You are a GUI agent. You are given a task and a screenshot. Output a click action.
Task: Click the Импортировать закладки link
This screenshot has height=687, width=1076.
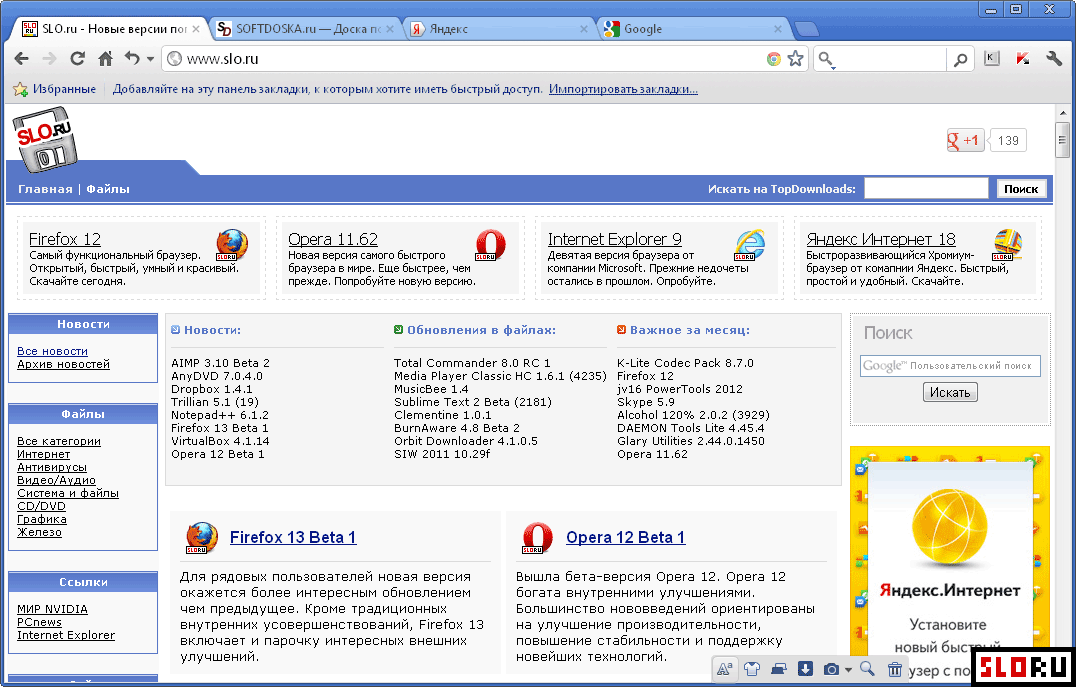(x=623, y=89)
